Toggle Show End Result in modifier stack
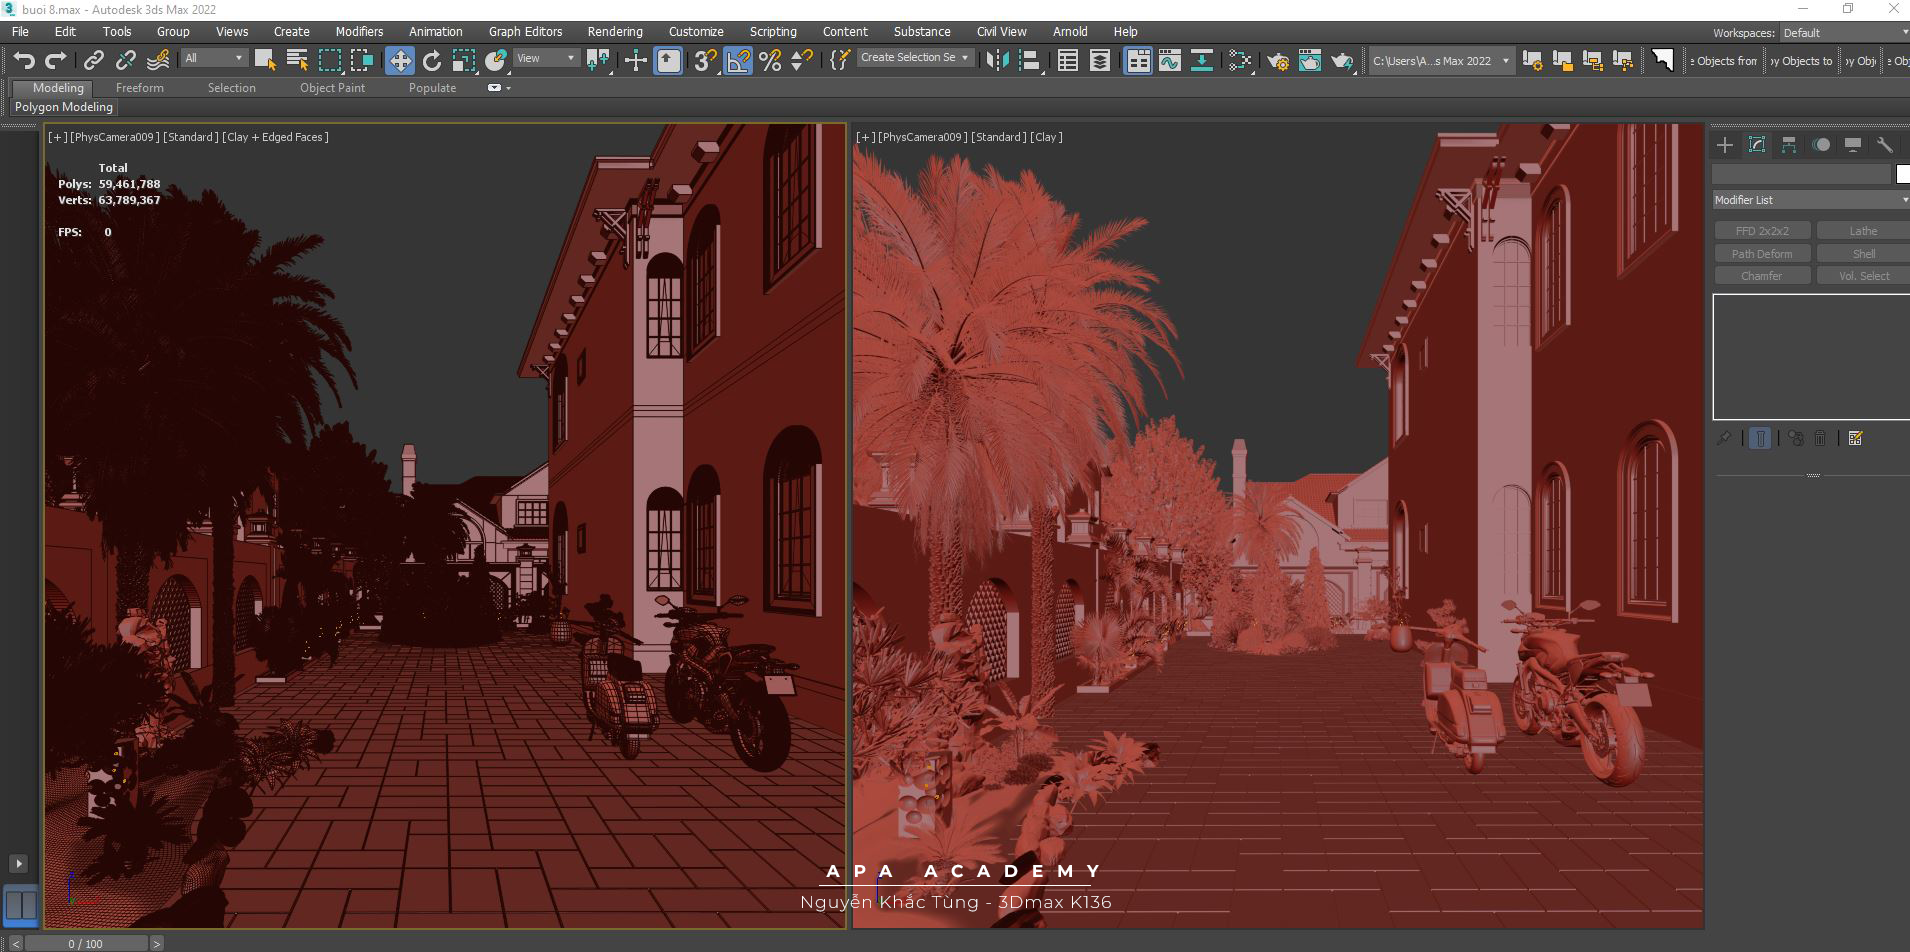Screen dimensions: 1910x952 [1760, 438]
